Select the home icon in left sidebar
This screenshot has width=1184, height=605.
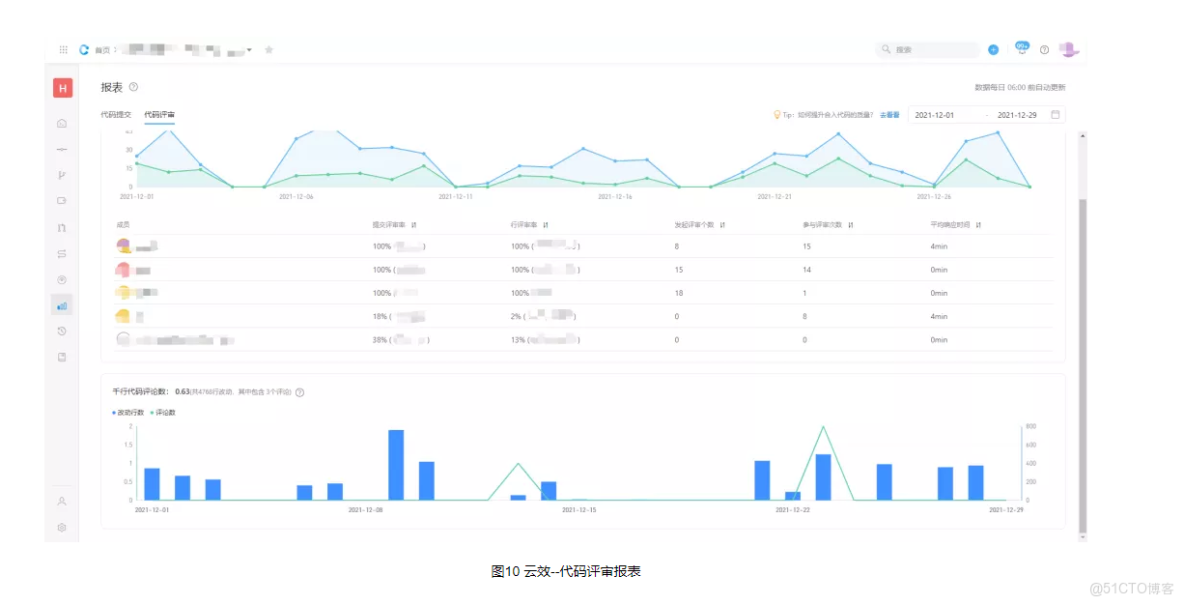pos(62,123)
